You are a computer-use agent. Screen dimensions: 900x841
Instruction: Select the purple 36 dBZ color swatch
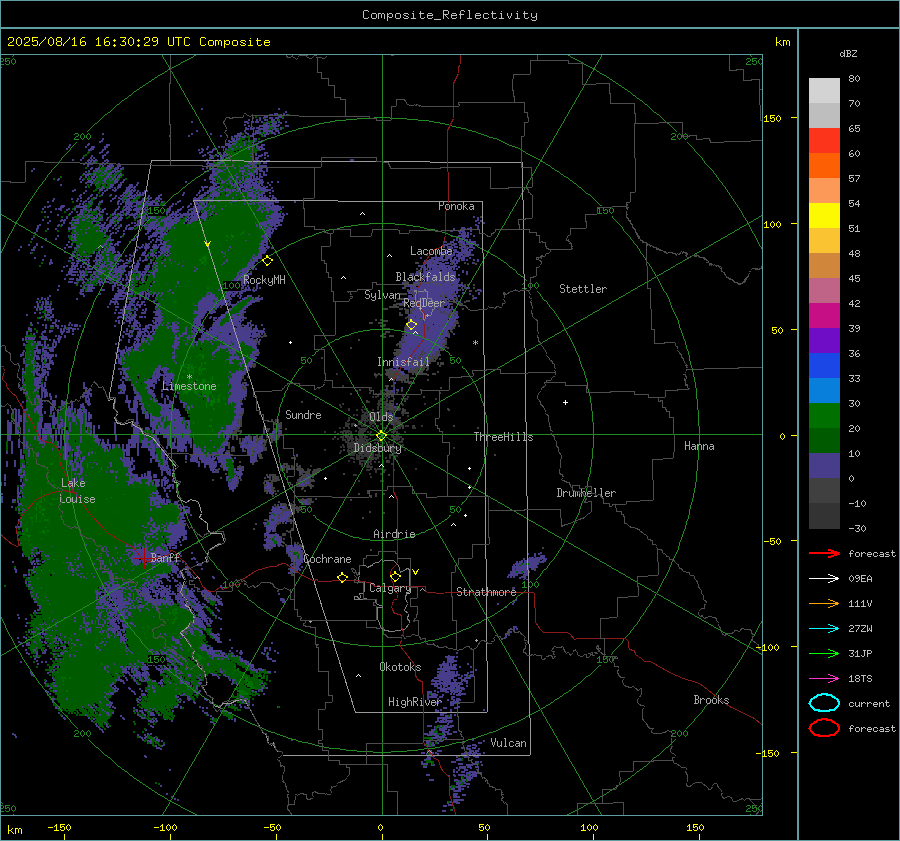tap(824, 341)
